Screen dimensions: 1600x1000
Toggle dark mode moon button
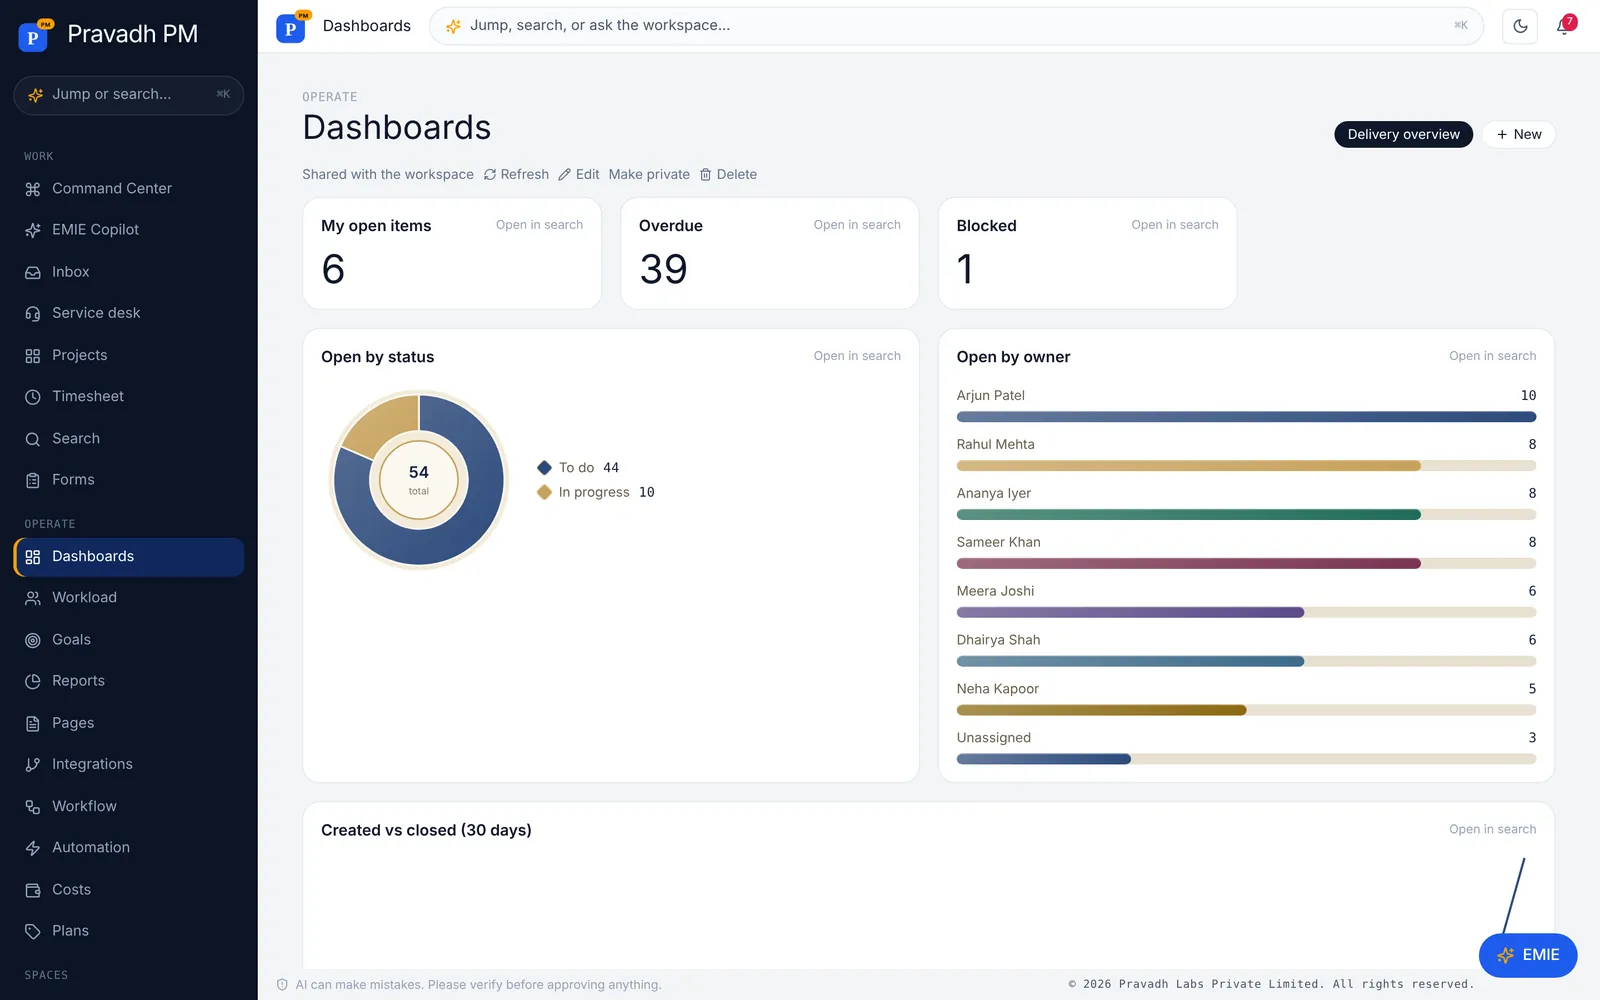pyautogui.click(x=1520, y=26)
